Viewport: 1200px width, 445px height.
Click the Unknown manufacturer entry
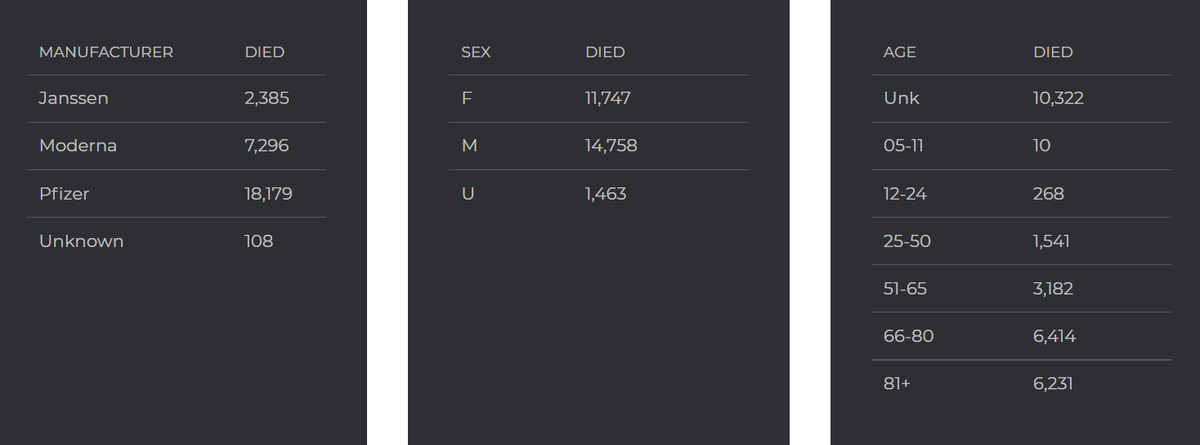81,241
